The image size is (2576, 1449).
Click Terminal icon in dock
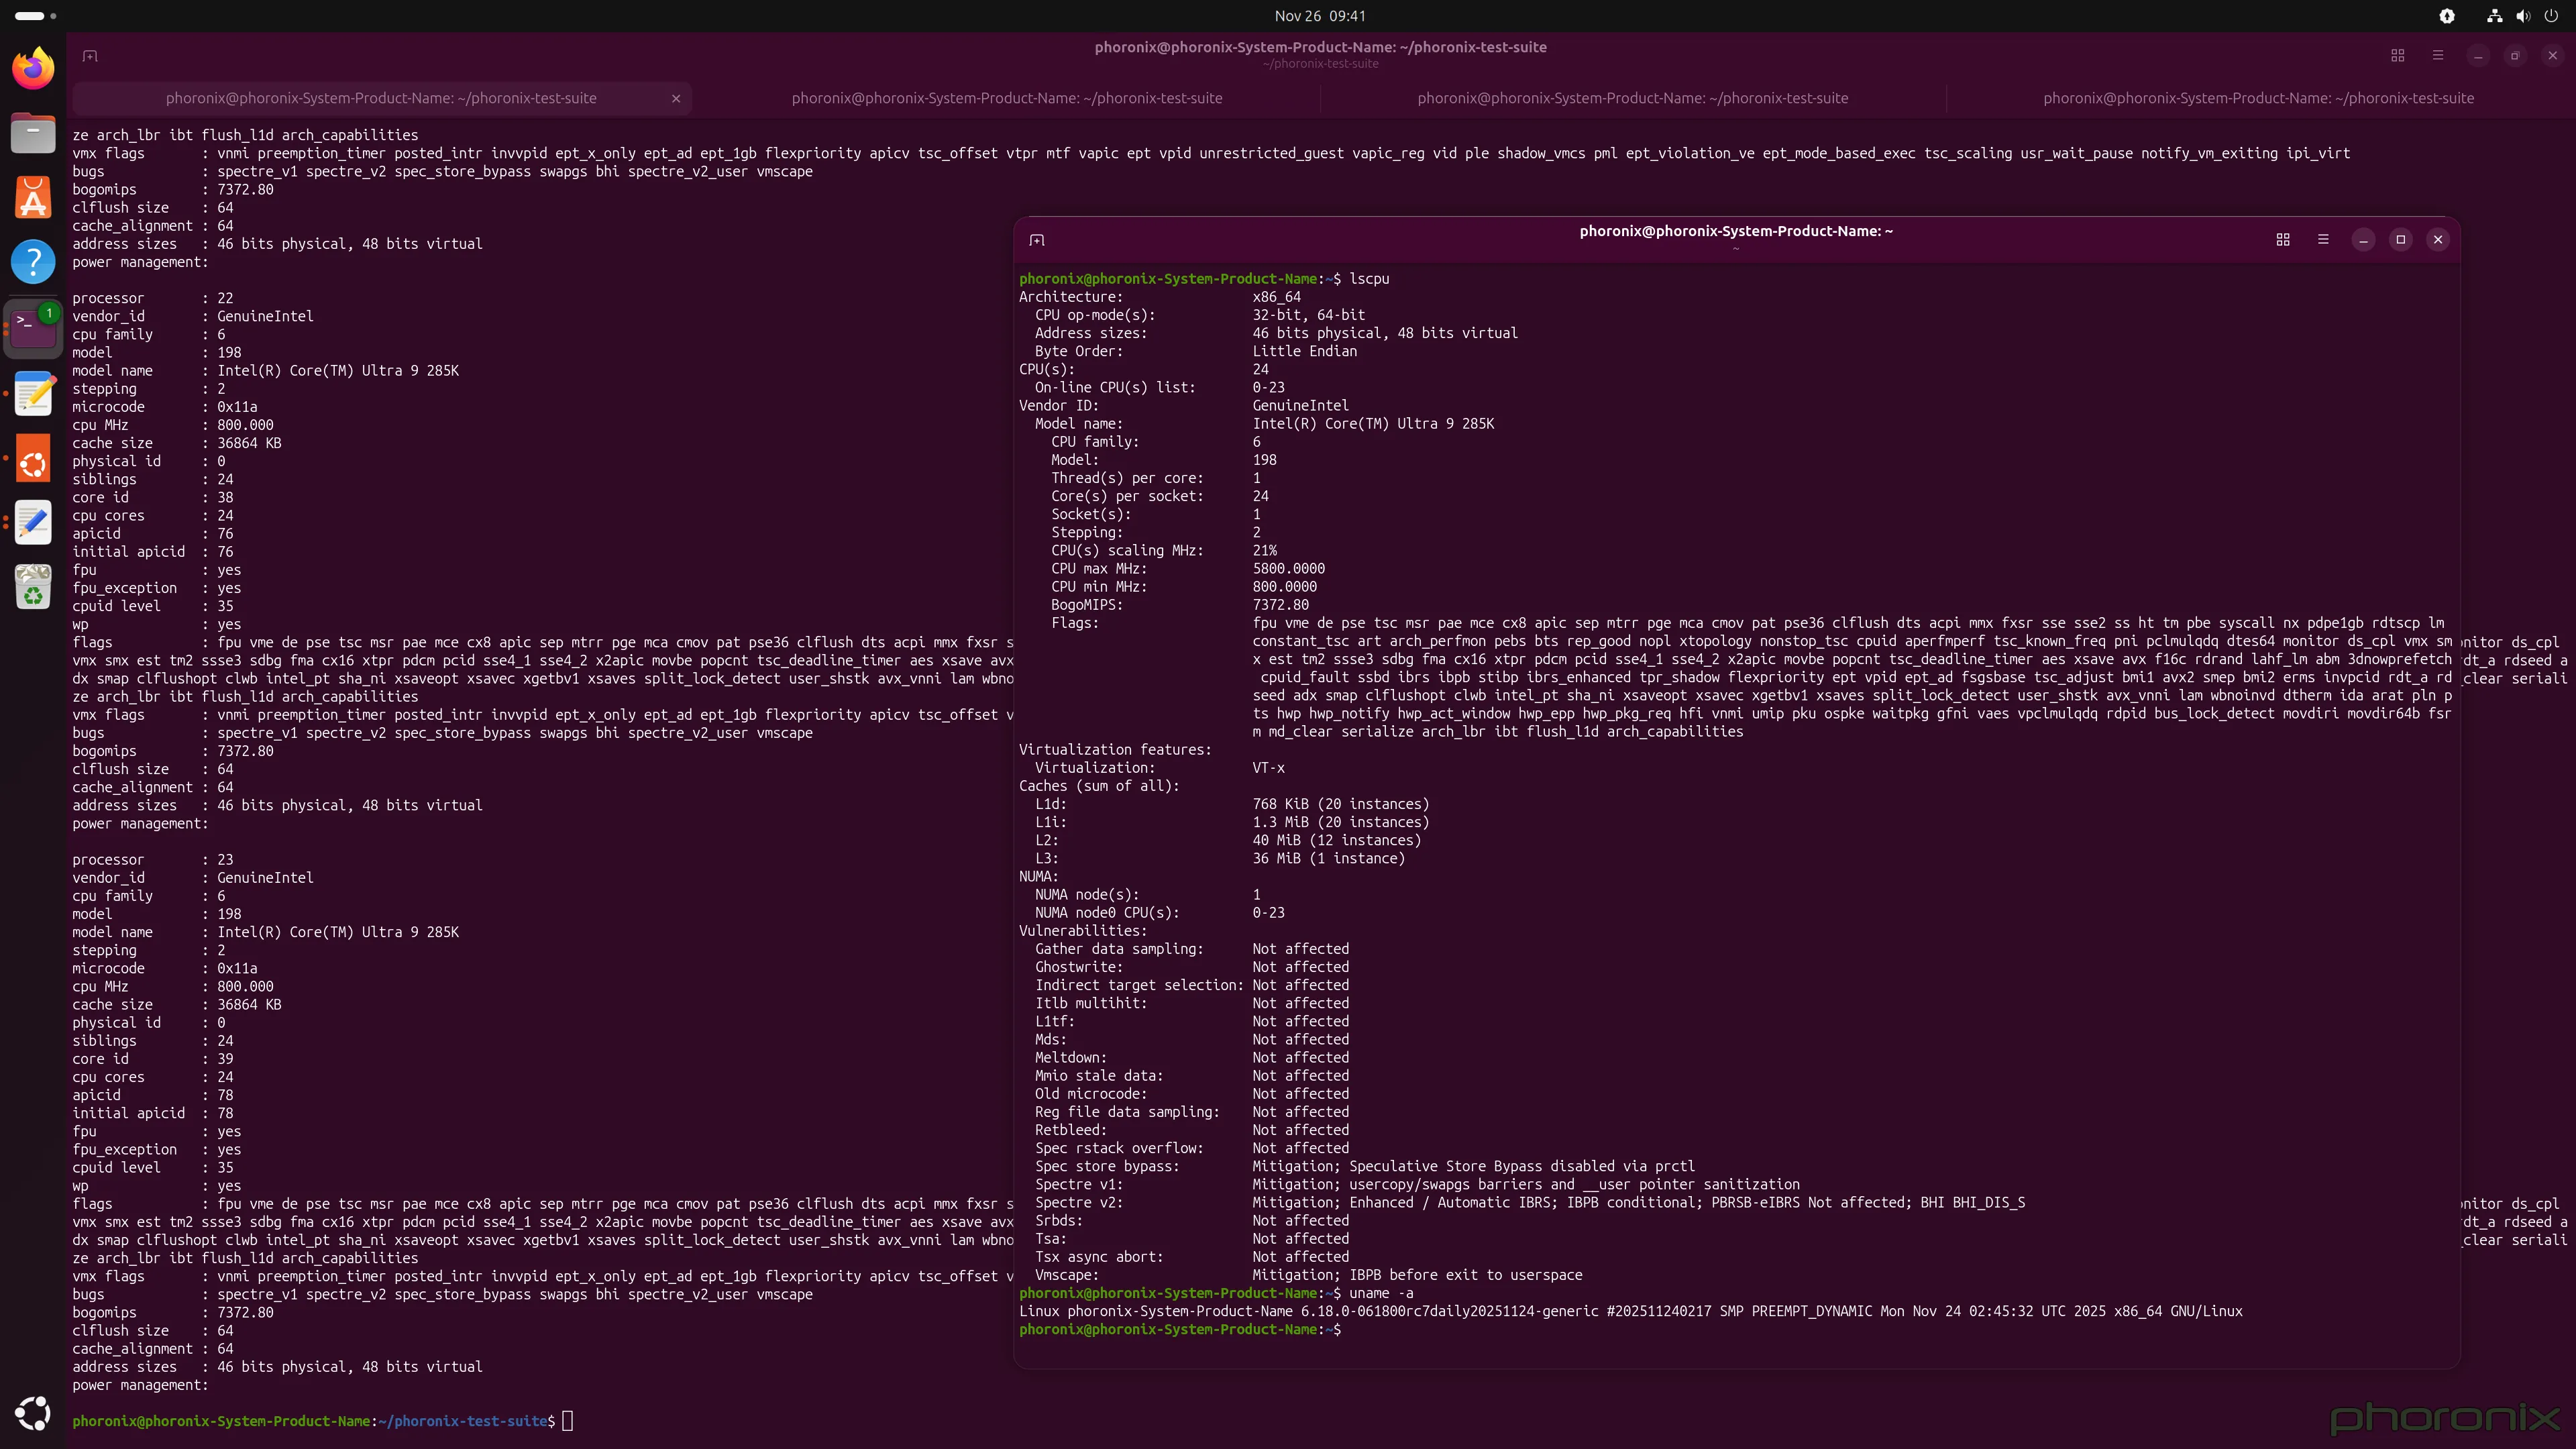[x=33, y=327]
